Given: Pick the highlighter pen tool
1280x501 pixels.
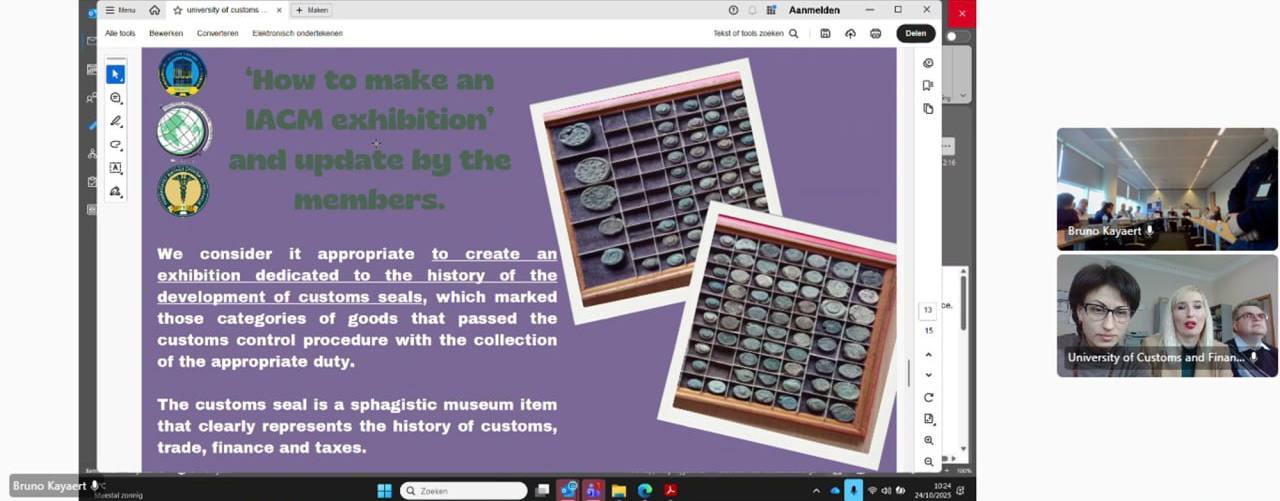Looking at the screenshot, I should 116,121.
